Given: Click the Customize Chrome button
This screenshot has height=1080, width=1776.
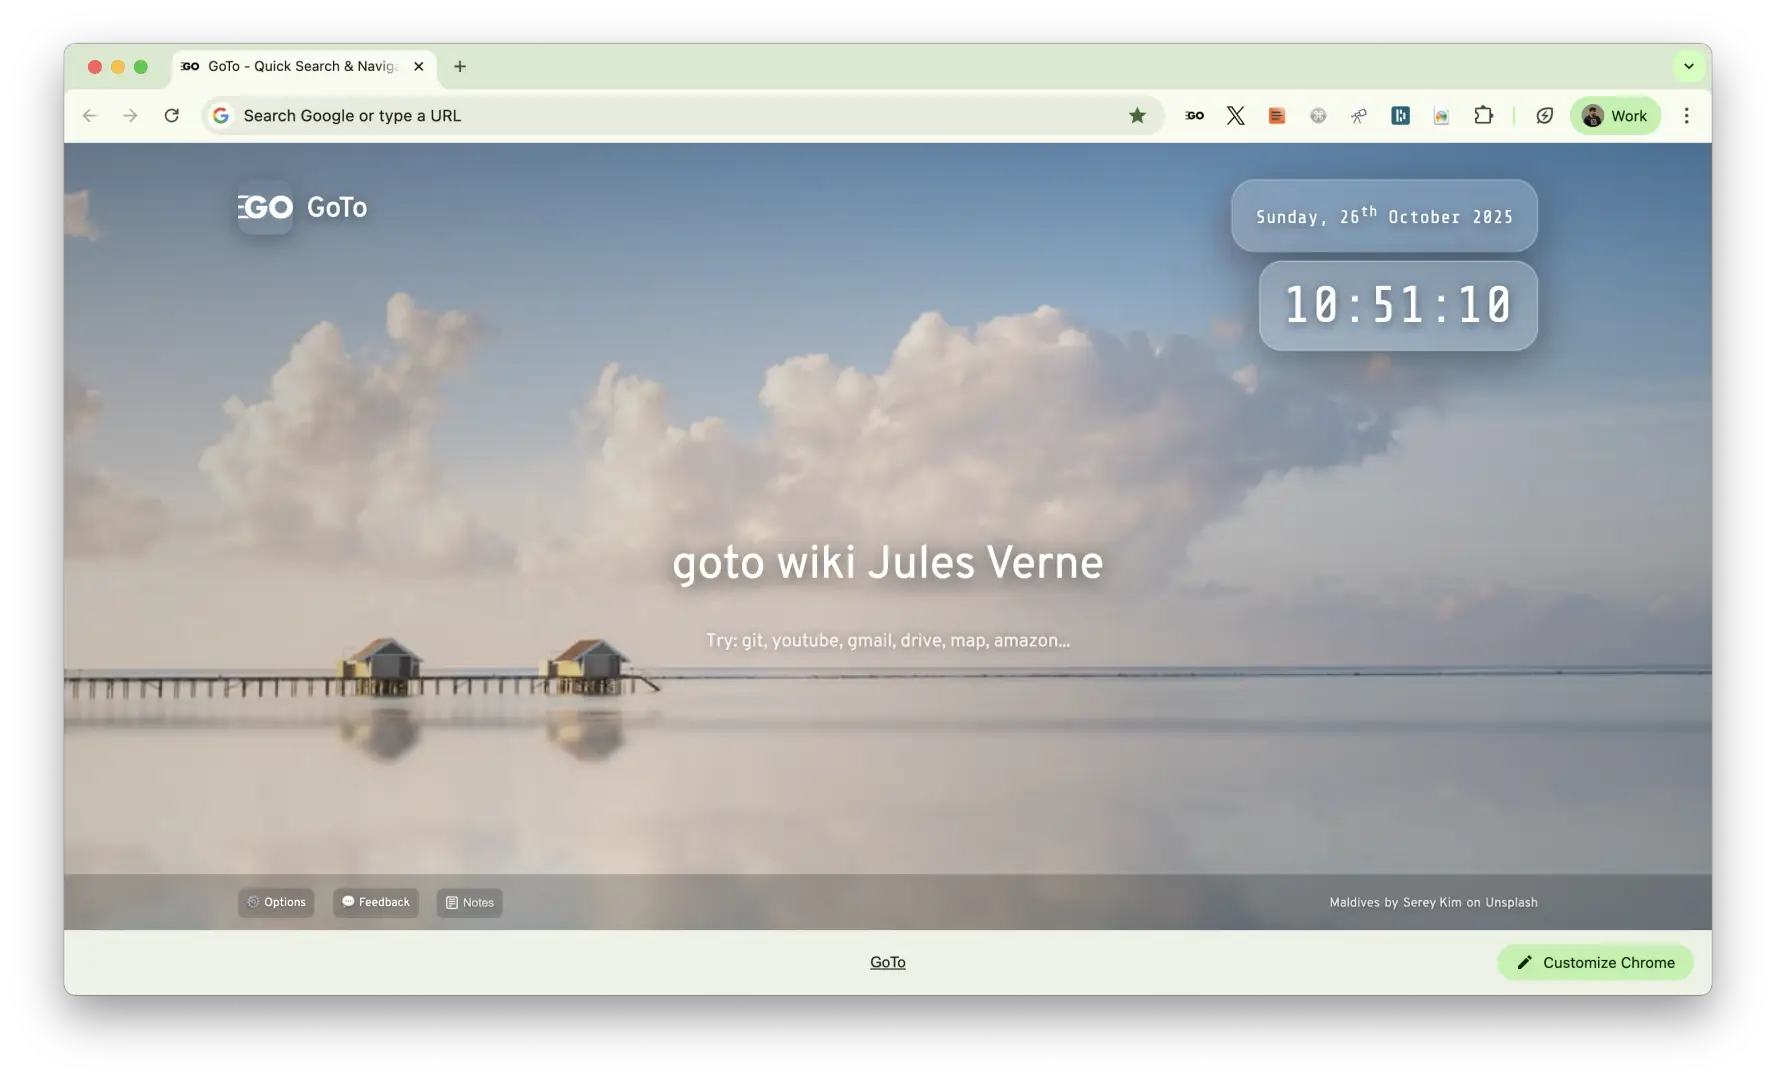Looking at the screenshot, I should pos(1594,962).
